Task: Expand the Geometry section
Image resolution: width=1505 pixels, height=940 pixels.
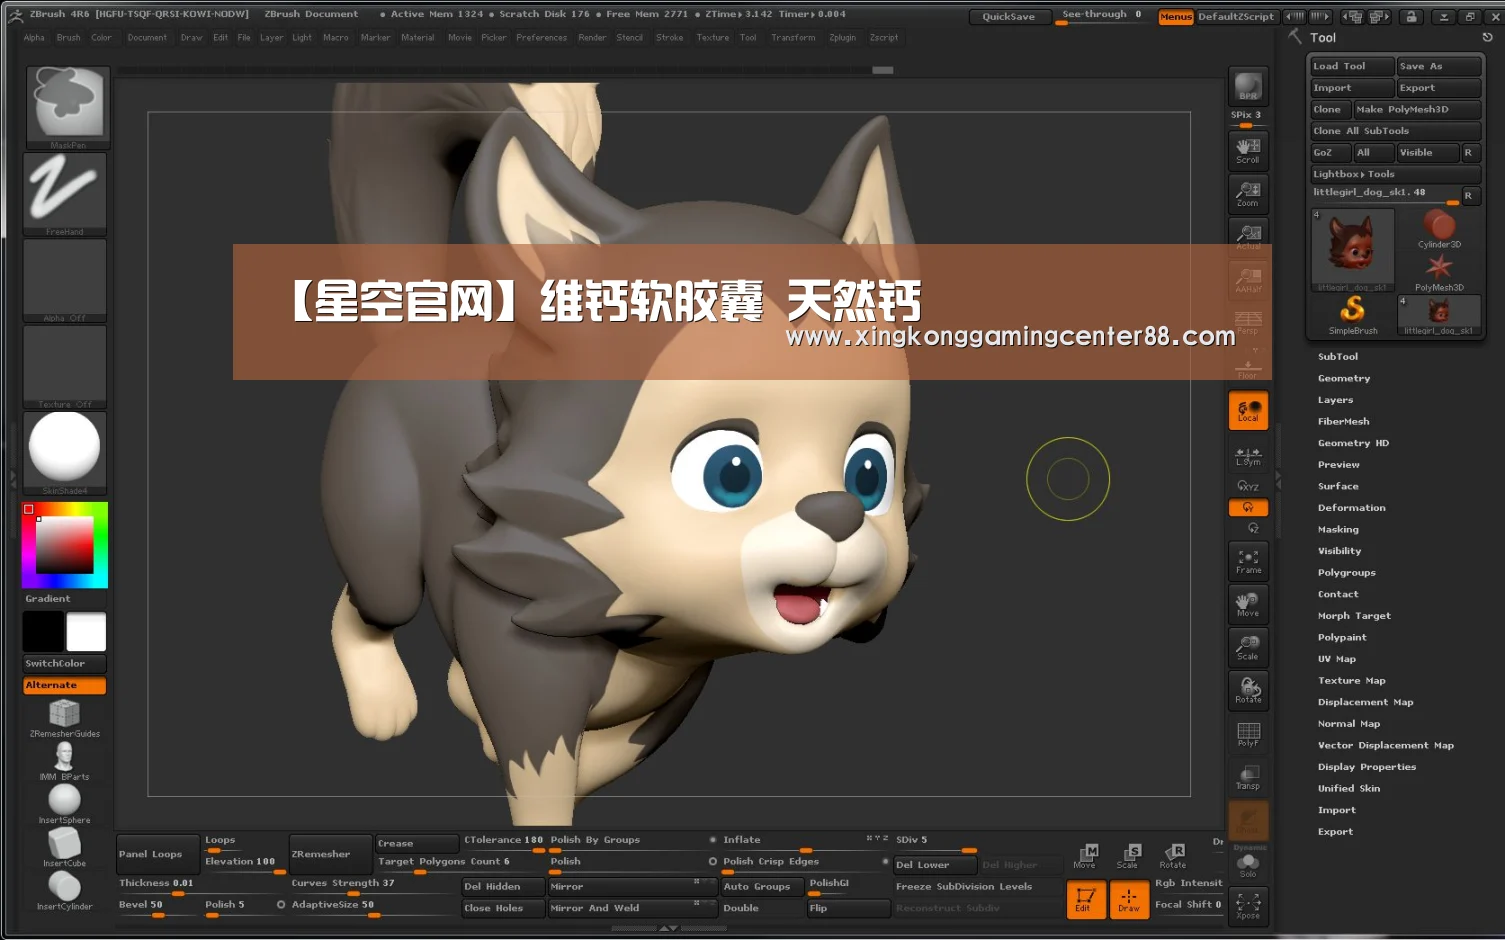Action: point(1344,379)
